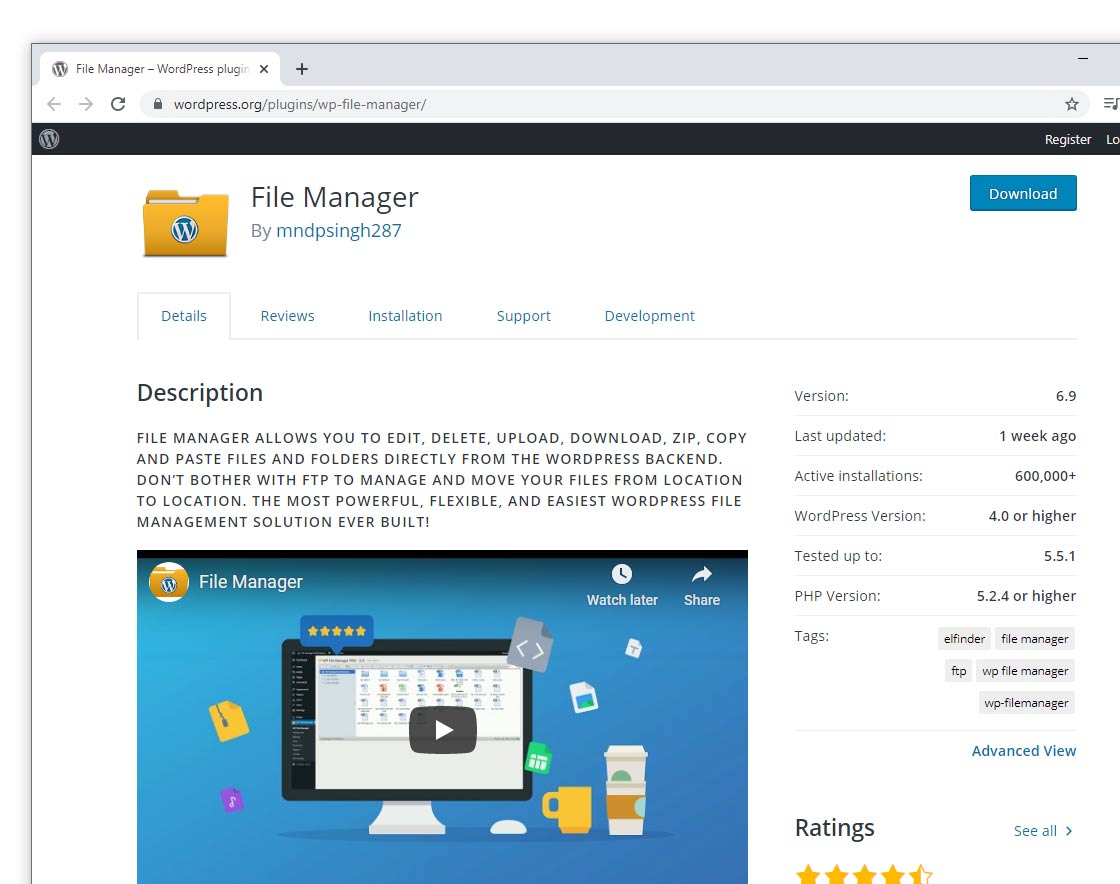Open author mndpsingh287 profile link
Screen dimensions: 1120x884
339,231
